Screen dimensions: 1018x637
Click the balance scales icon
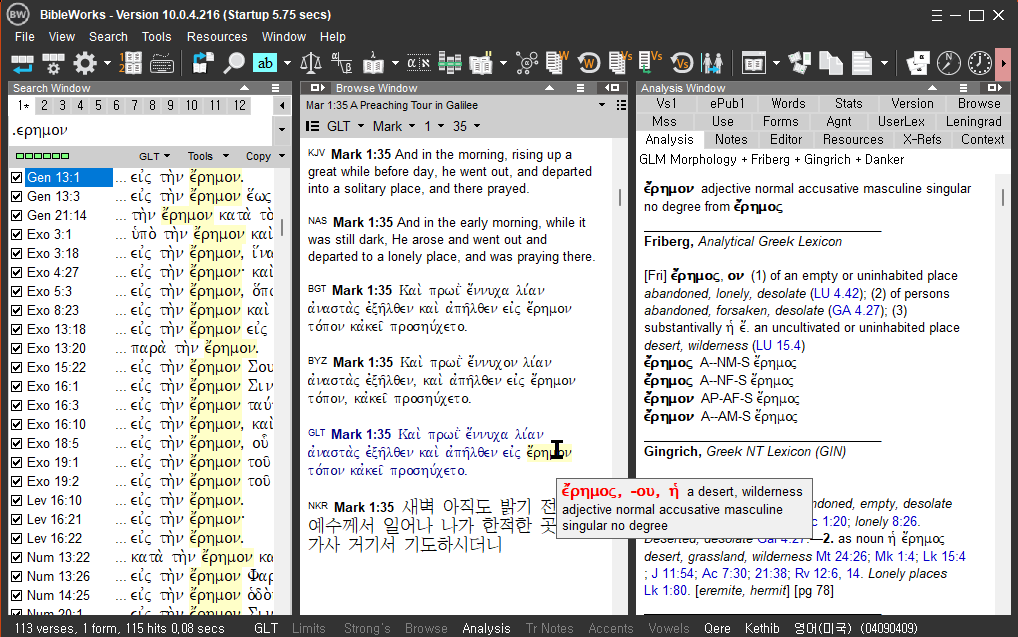[311, 63]
